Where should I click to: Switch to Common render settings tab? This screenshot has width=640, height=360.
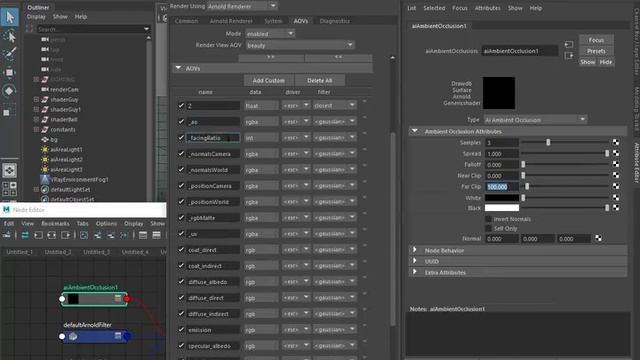pos(187,21)
